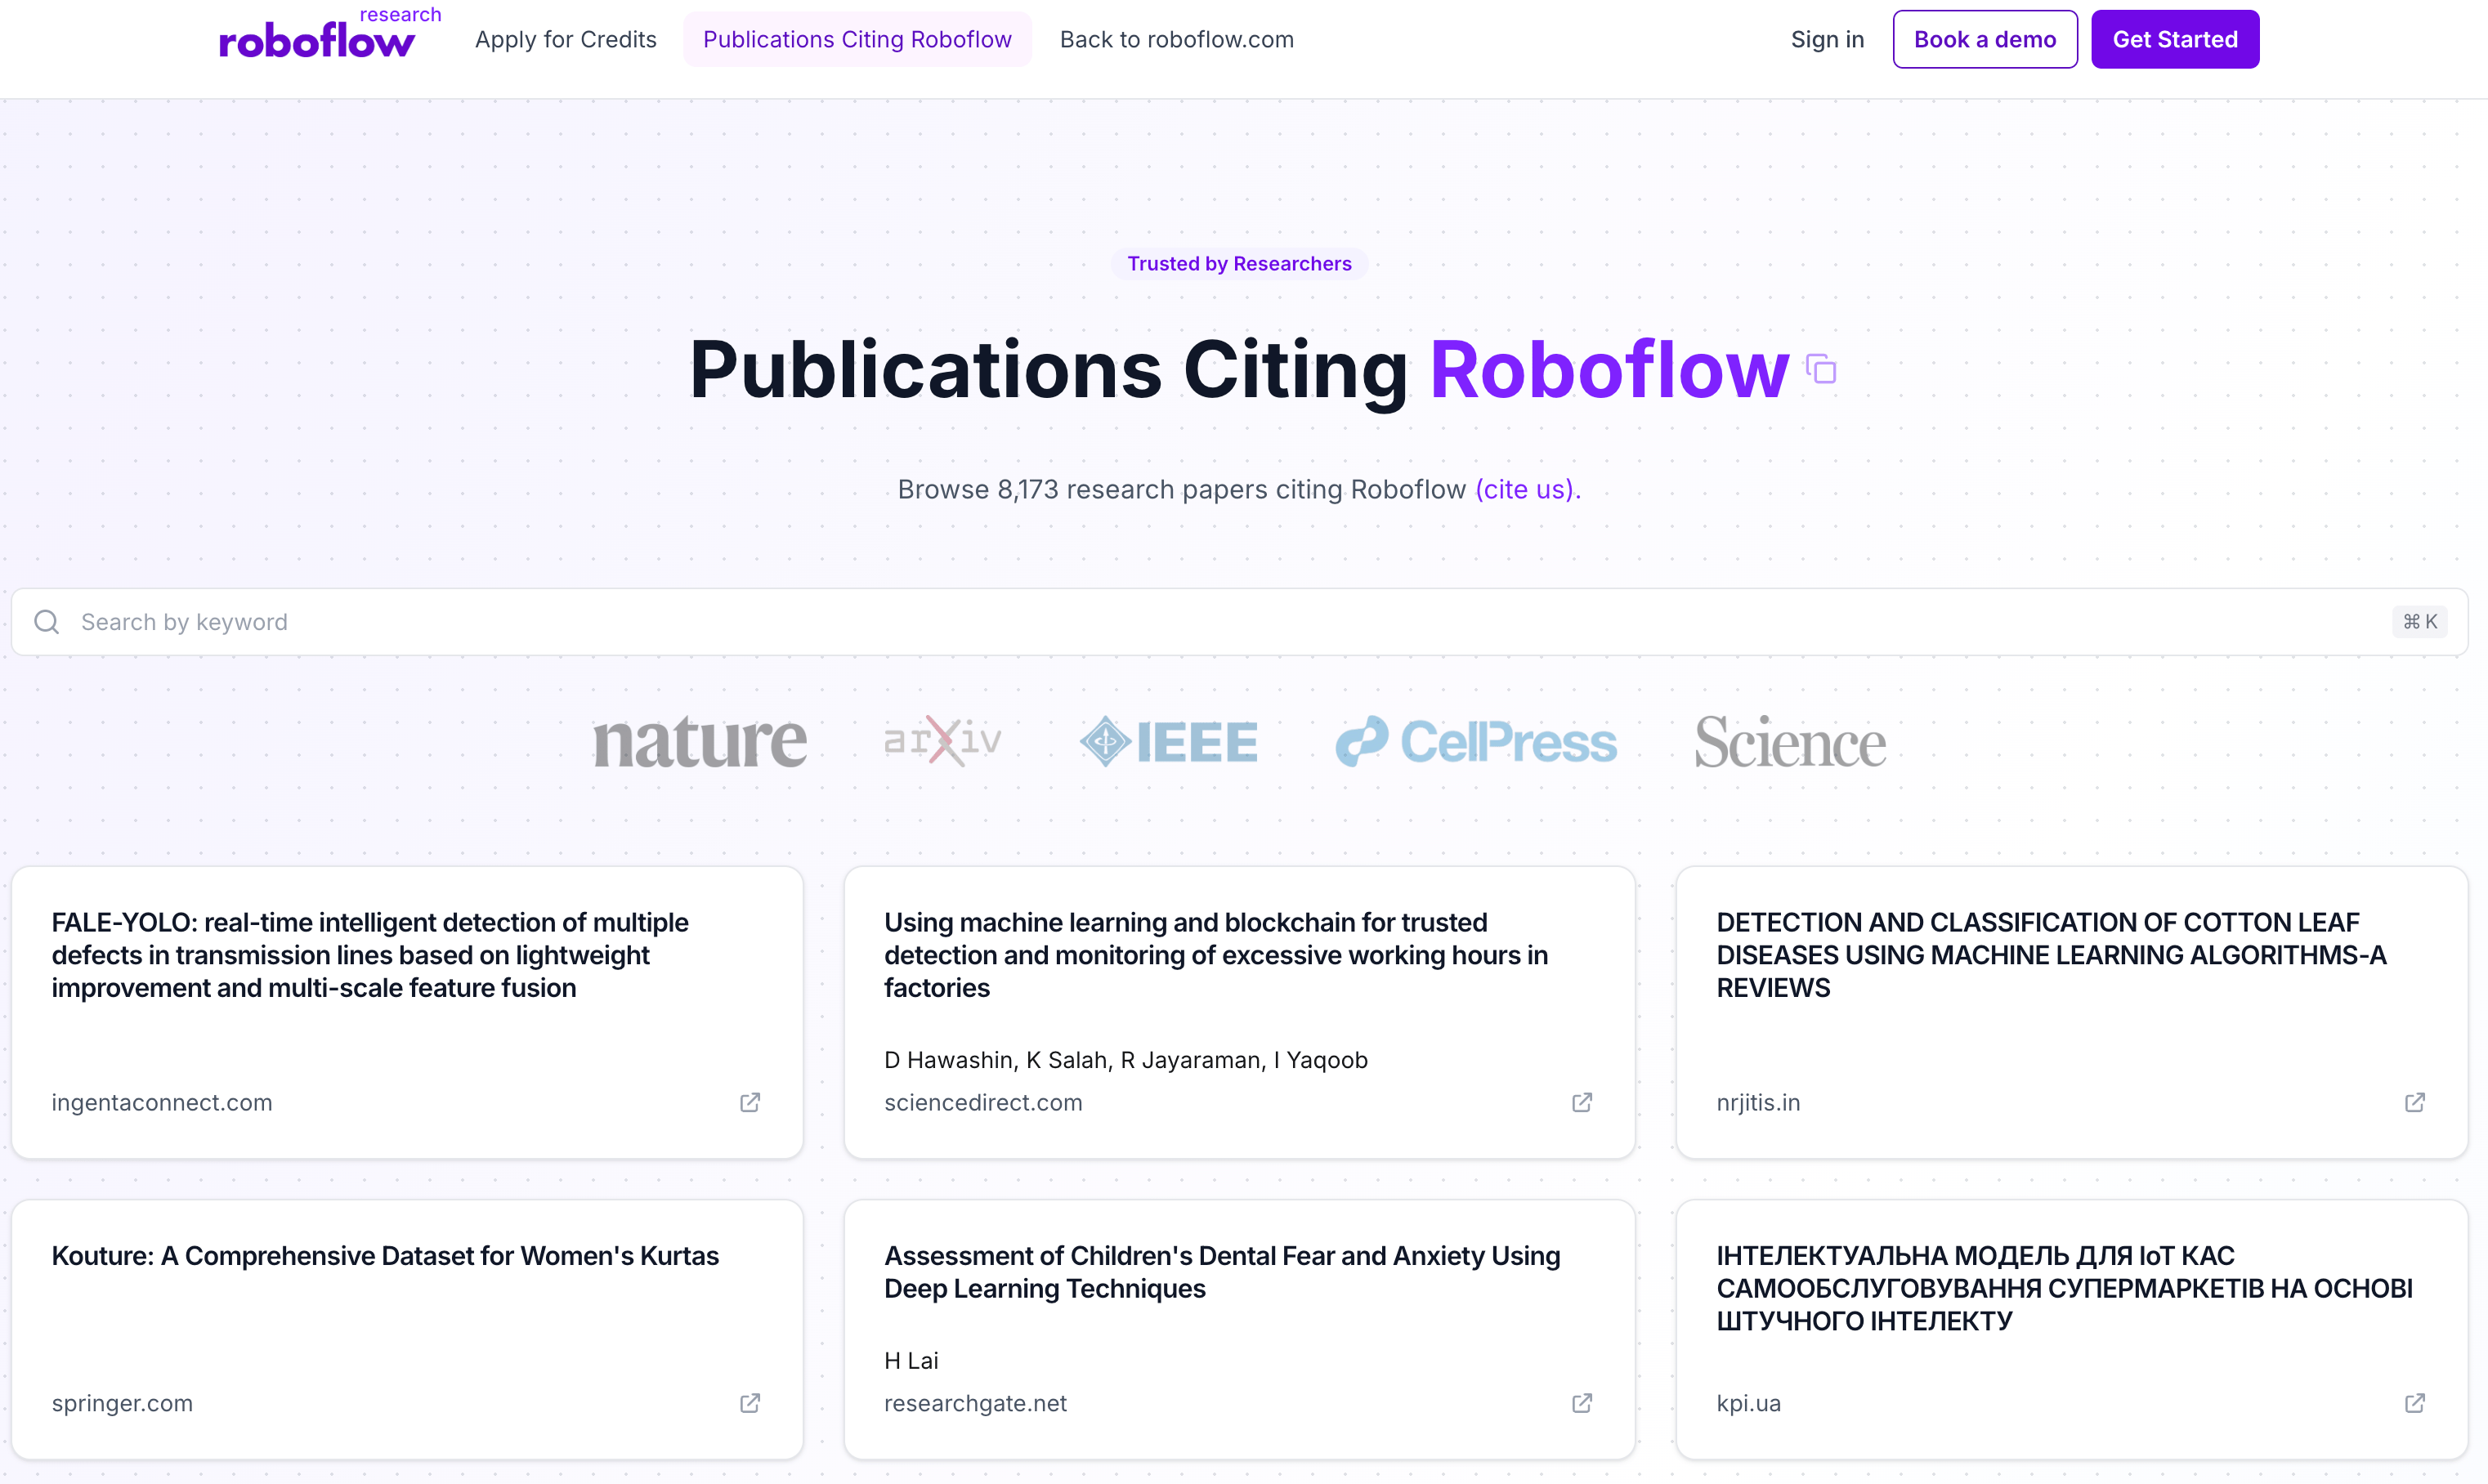Open the sciencedirect.com paper with its external link icon
Viewport: 2488px width, 1484px height.
[1581, 1102]
